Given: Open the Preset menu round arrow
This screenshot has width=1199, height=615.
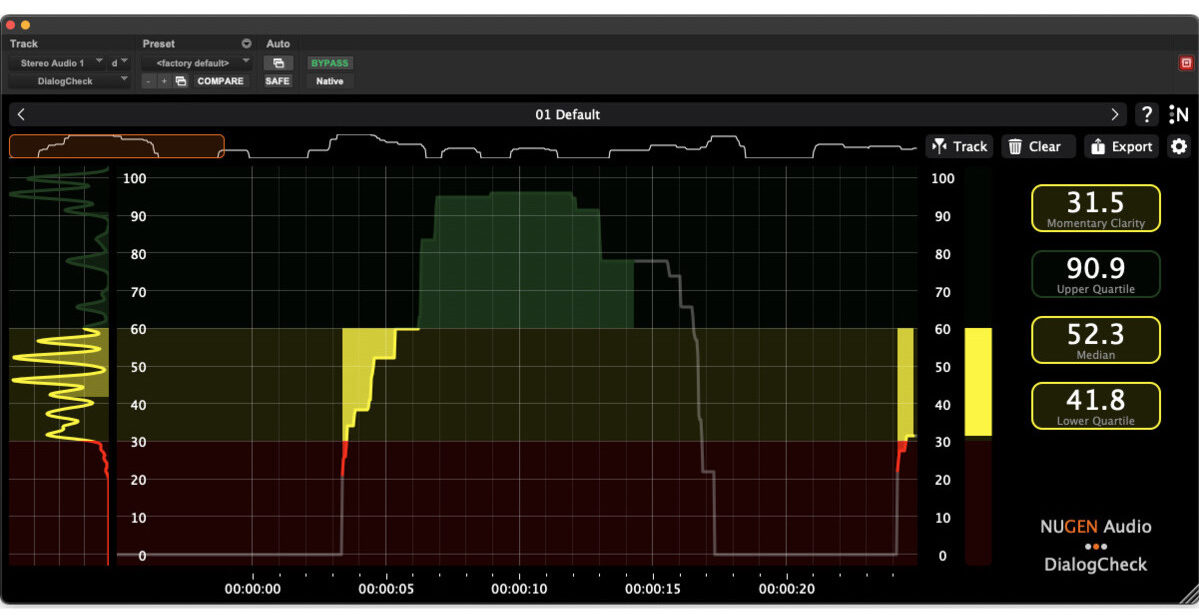Looking at the screenshot, I should click(x=247, y=44).
